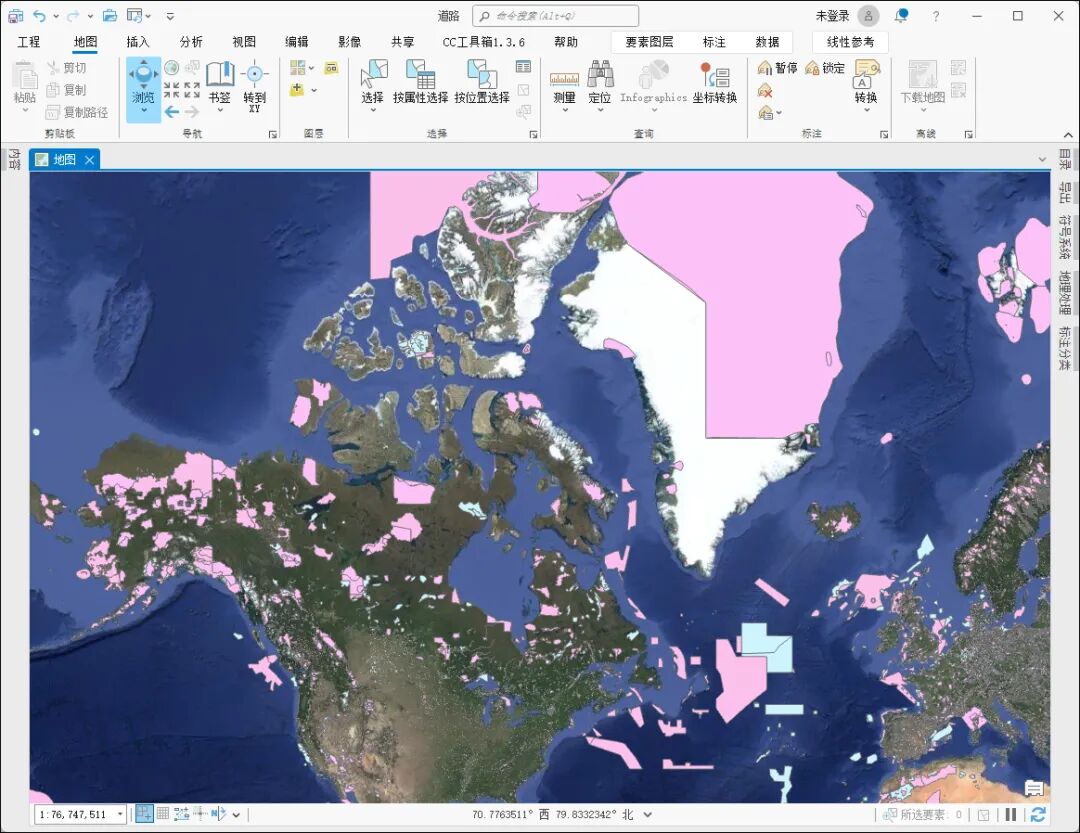Switch to the 分析 (Analysis) ribbon tab

[191, 42]
